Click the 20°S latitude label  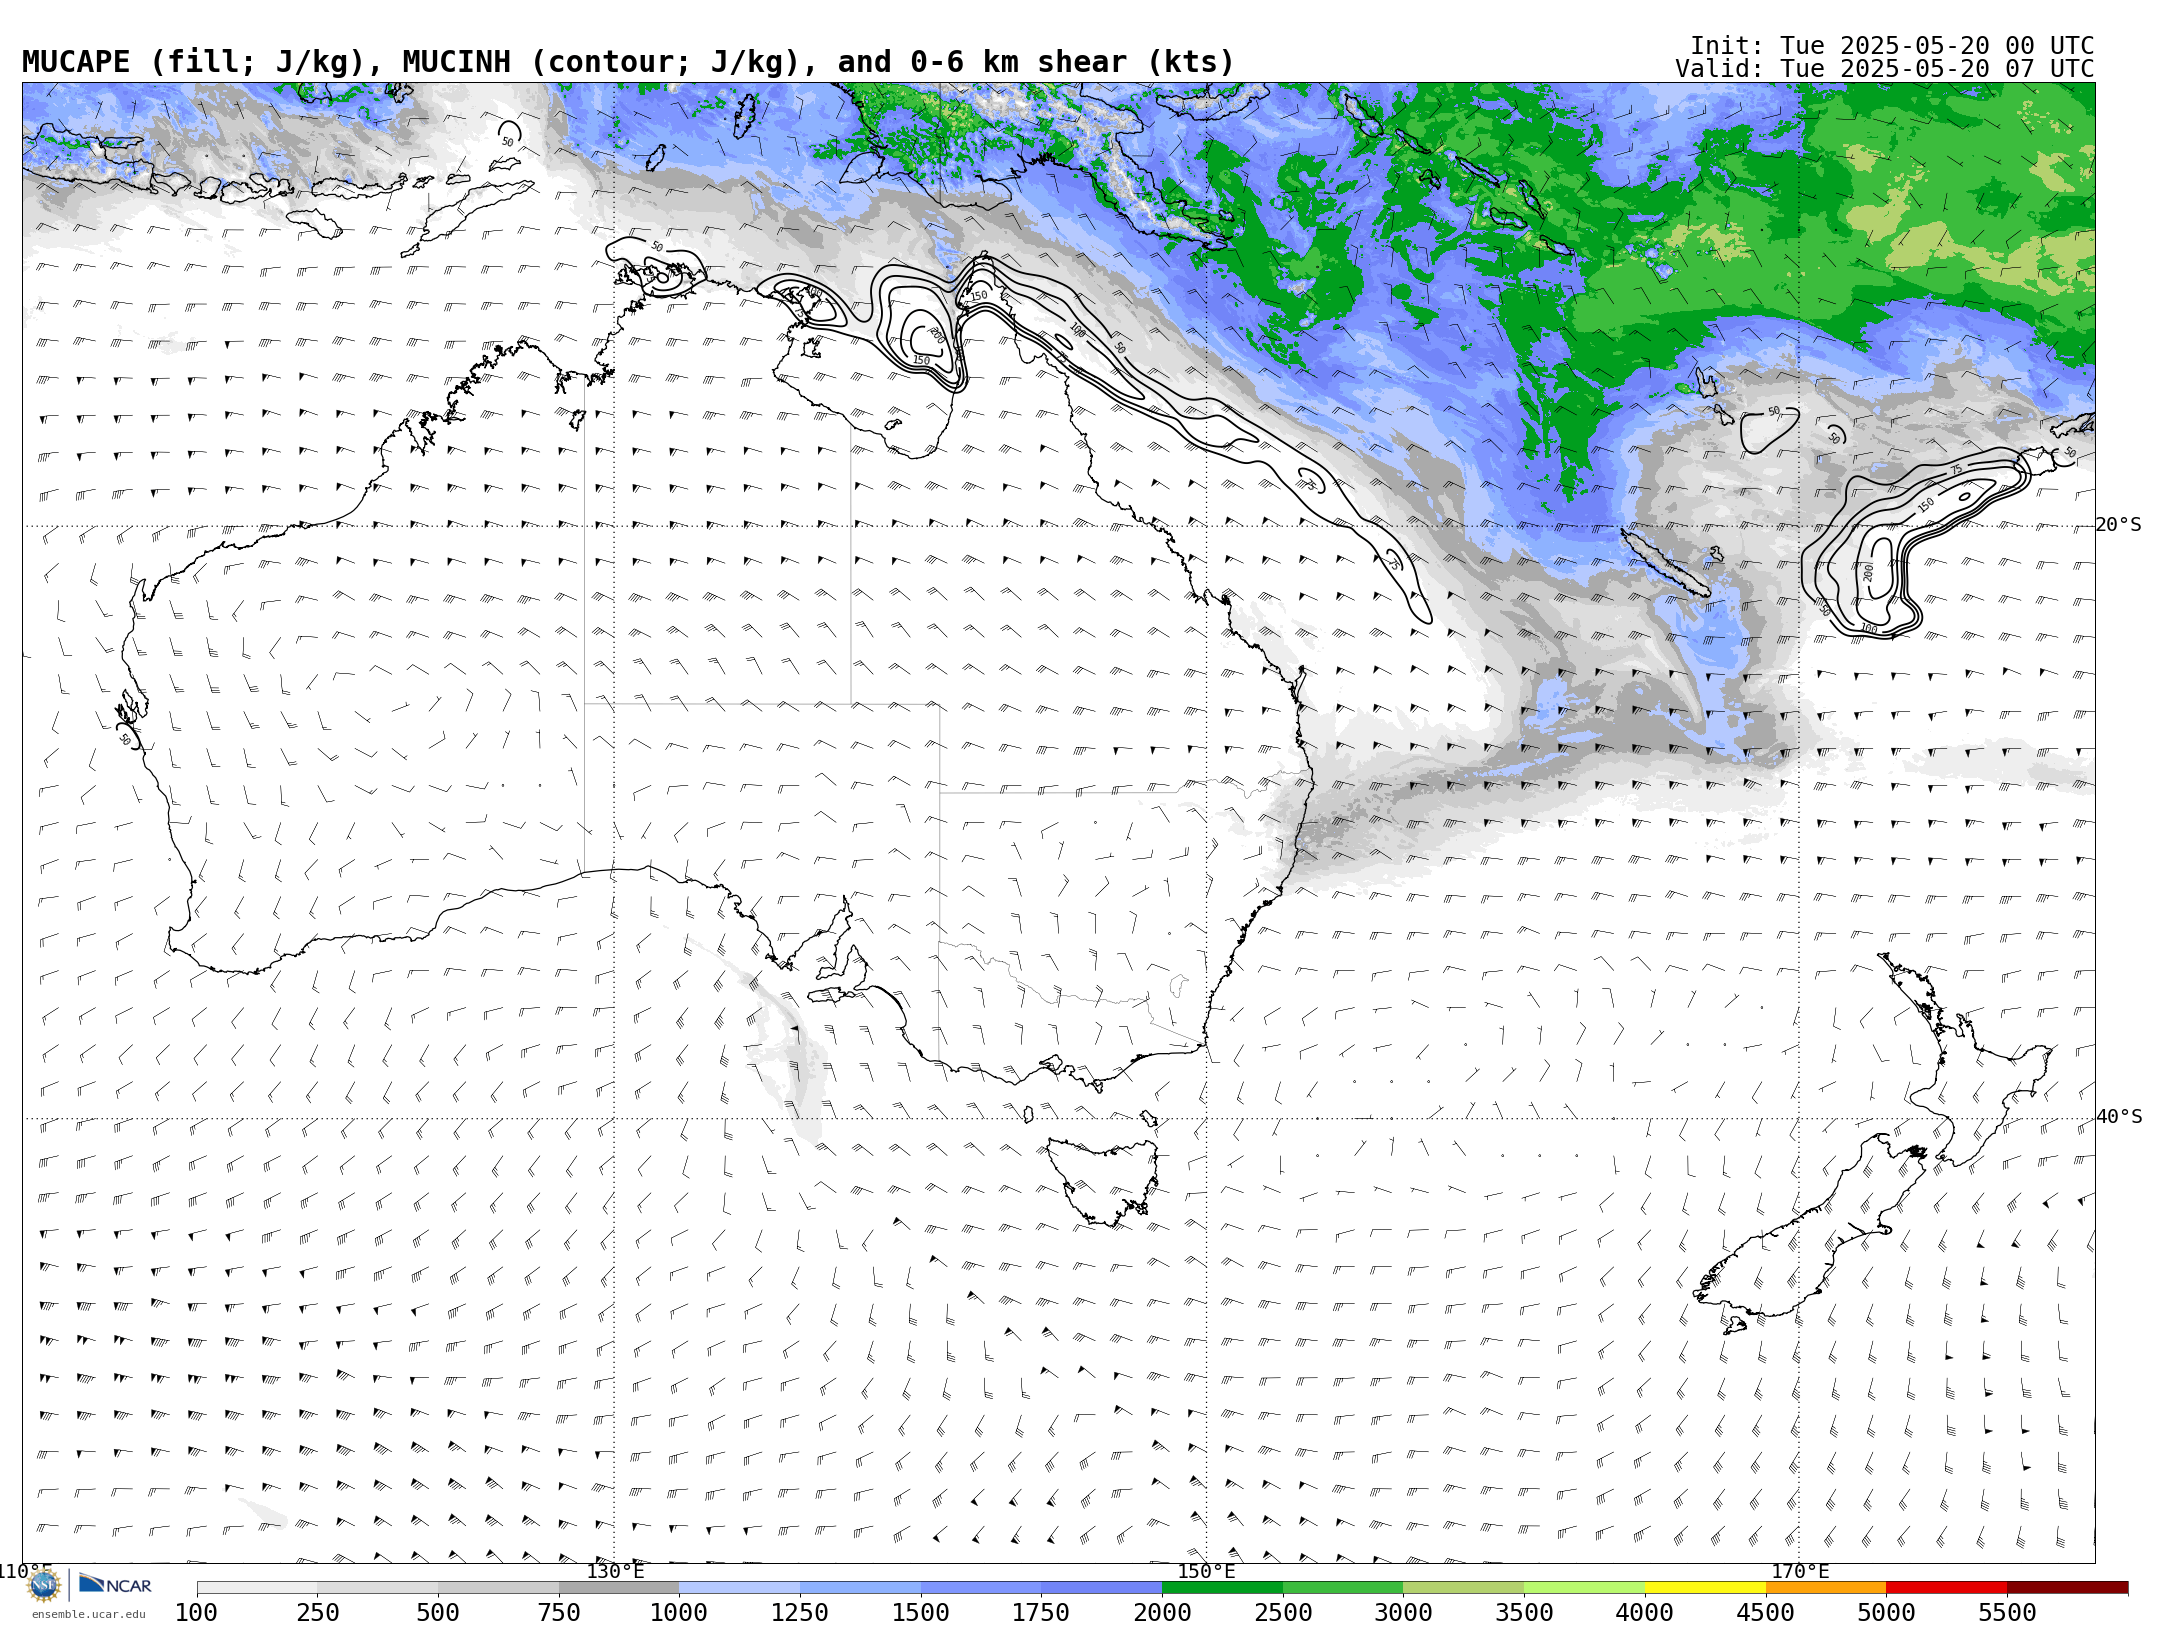pos(2119,525)
